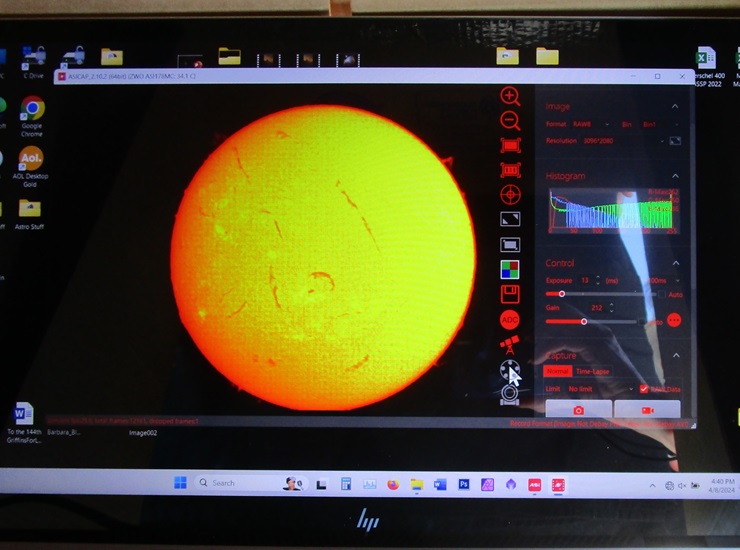The height and width of the screenshot is (550, 740).
Task: Collapse the Control section
Action: [676, 263]
